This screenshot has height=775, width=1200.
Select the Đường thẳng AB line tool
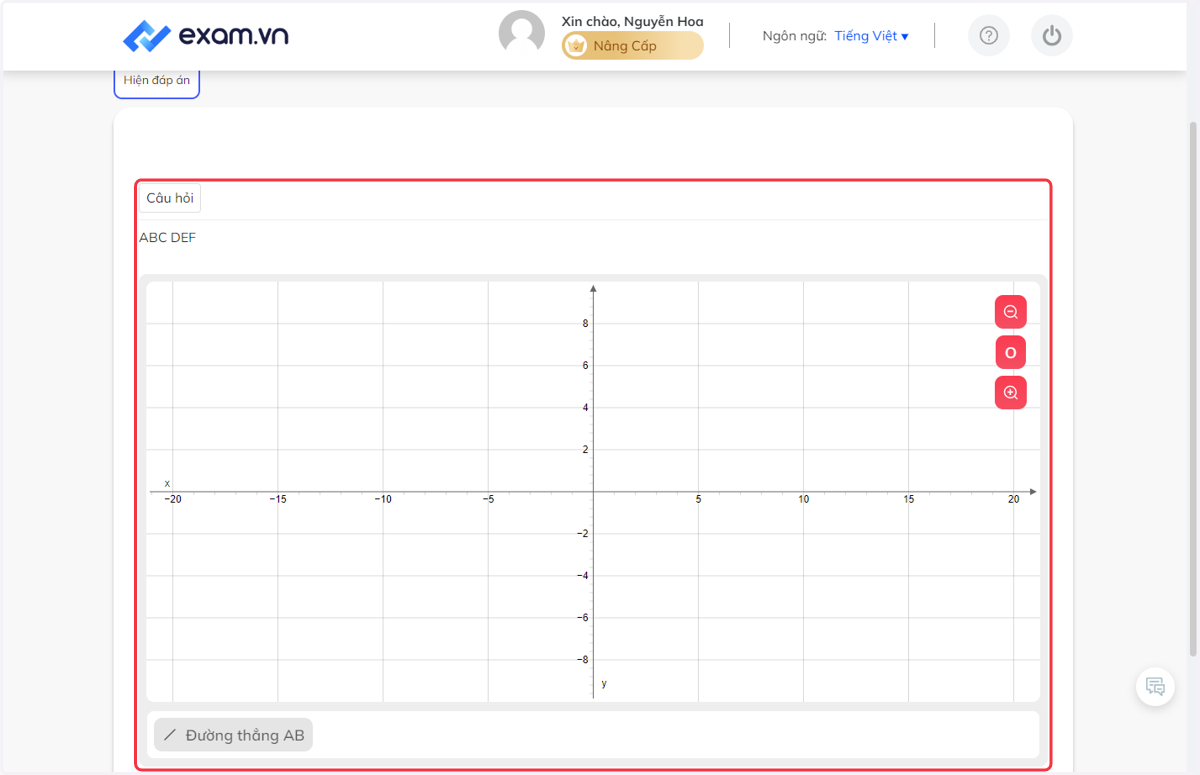point(233,735)
